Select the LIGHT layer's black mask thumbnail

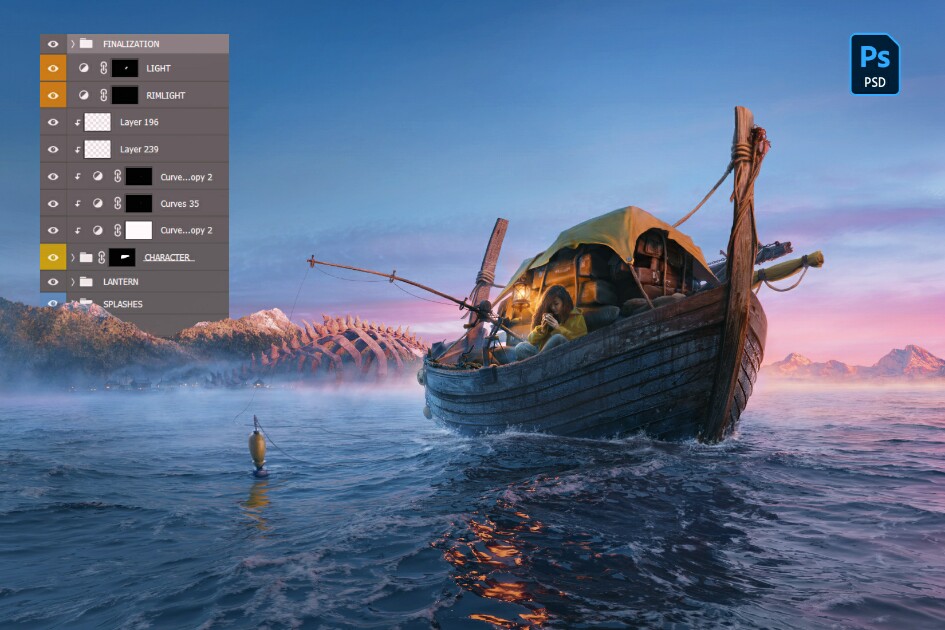click(x=125, y=68)
